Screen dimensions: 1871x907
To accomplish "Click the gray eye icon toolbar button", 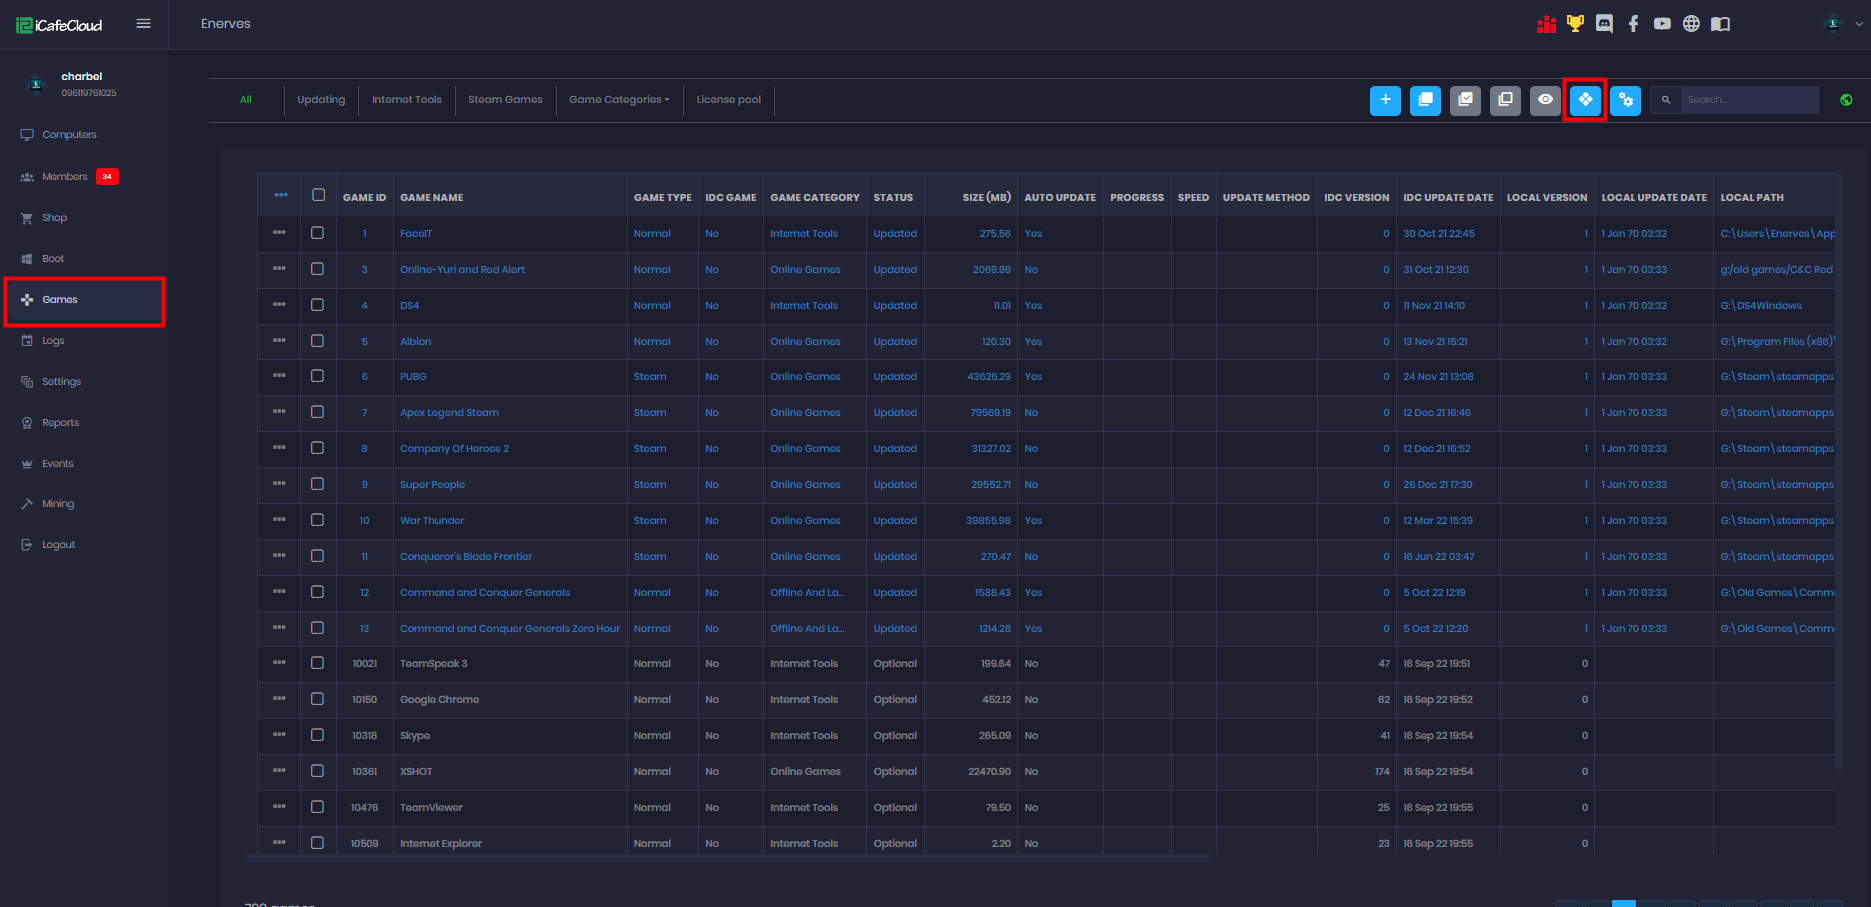I will (x=1545, y=100).
